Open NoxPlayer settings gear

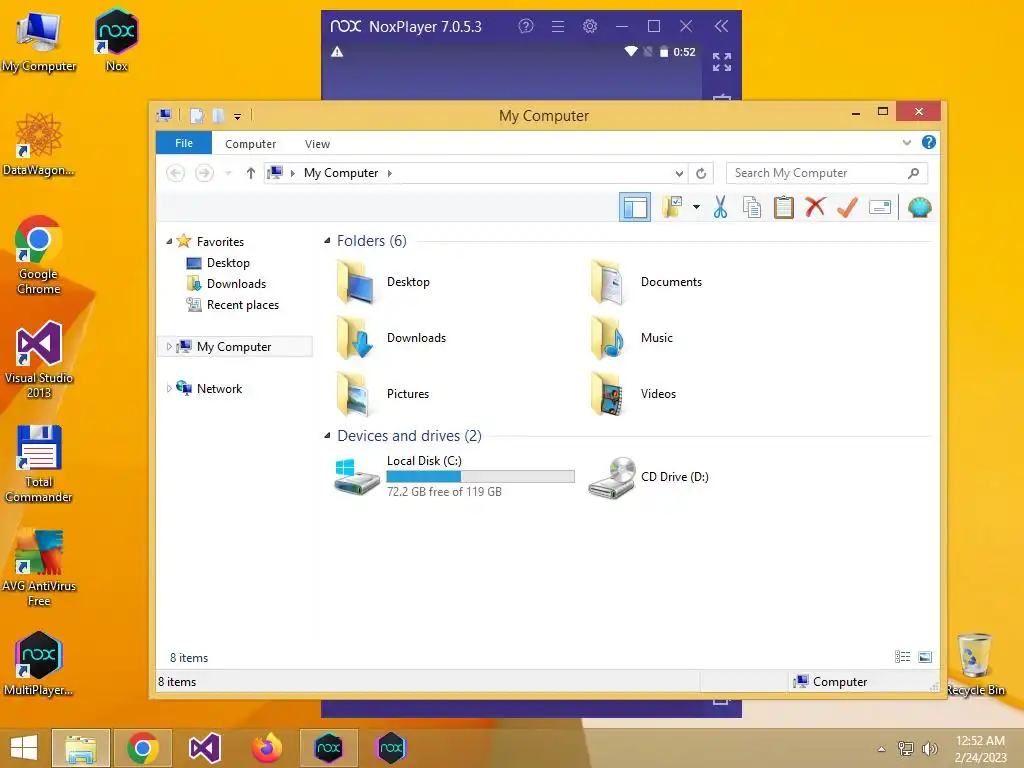tap(590, 26)
